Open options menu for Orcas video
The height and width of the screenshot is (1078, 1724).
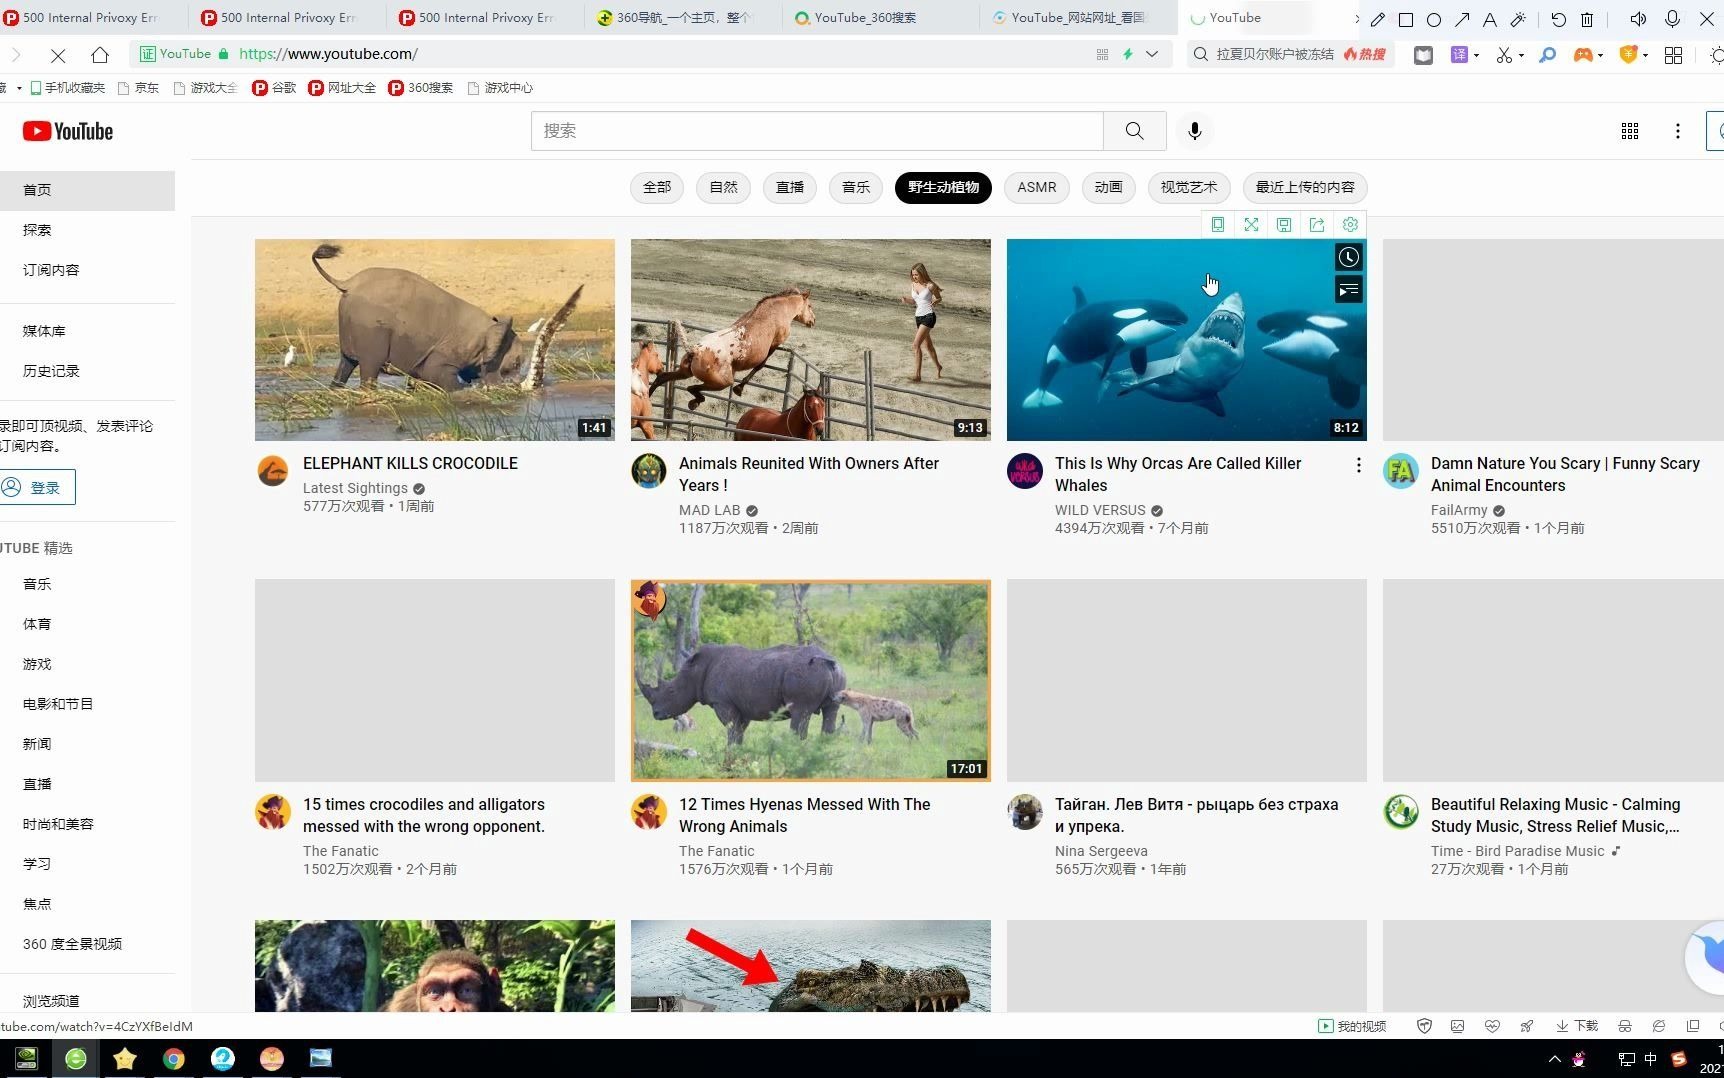(x=1358, y=466)
